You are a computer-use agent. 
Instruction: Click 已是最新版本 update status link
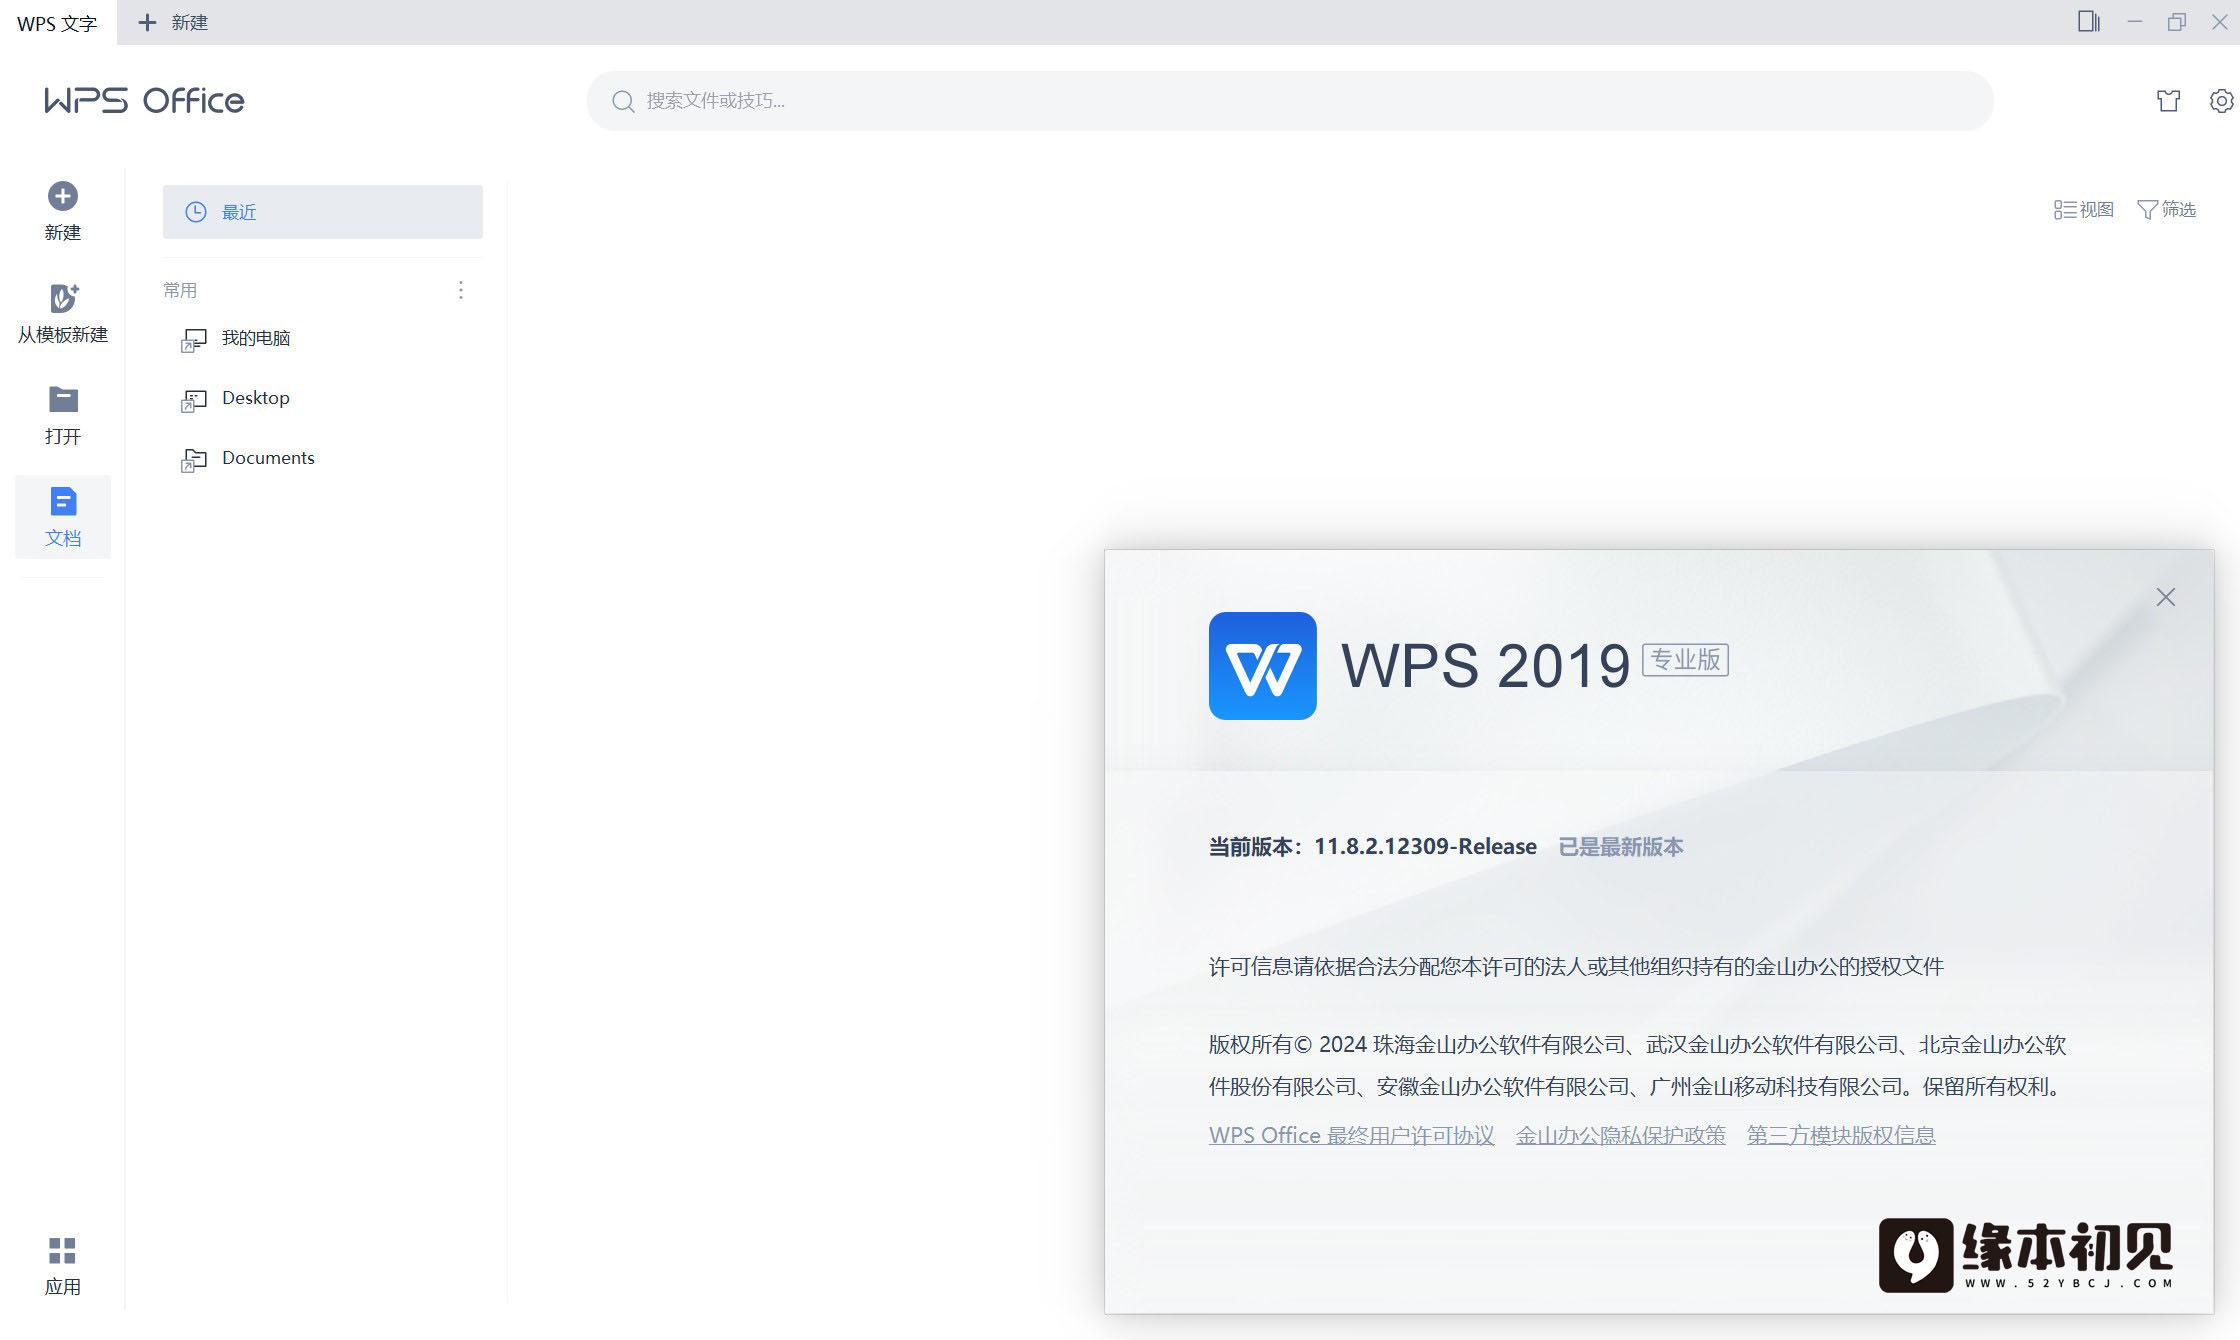(x=1621, y=847)
